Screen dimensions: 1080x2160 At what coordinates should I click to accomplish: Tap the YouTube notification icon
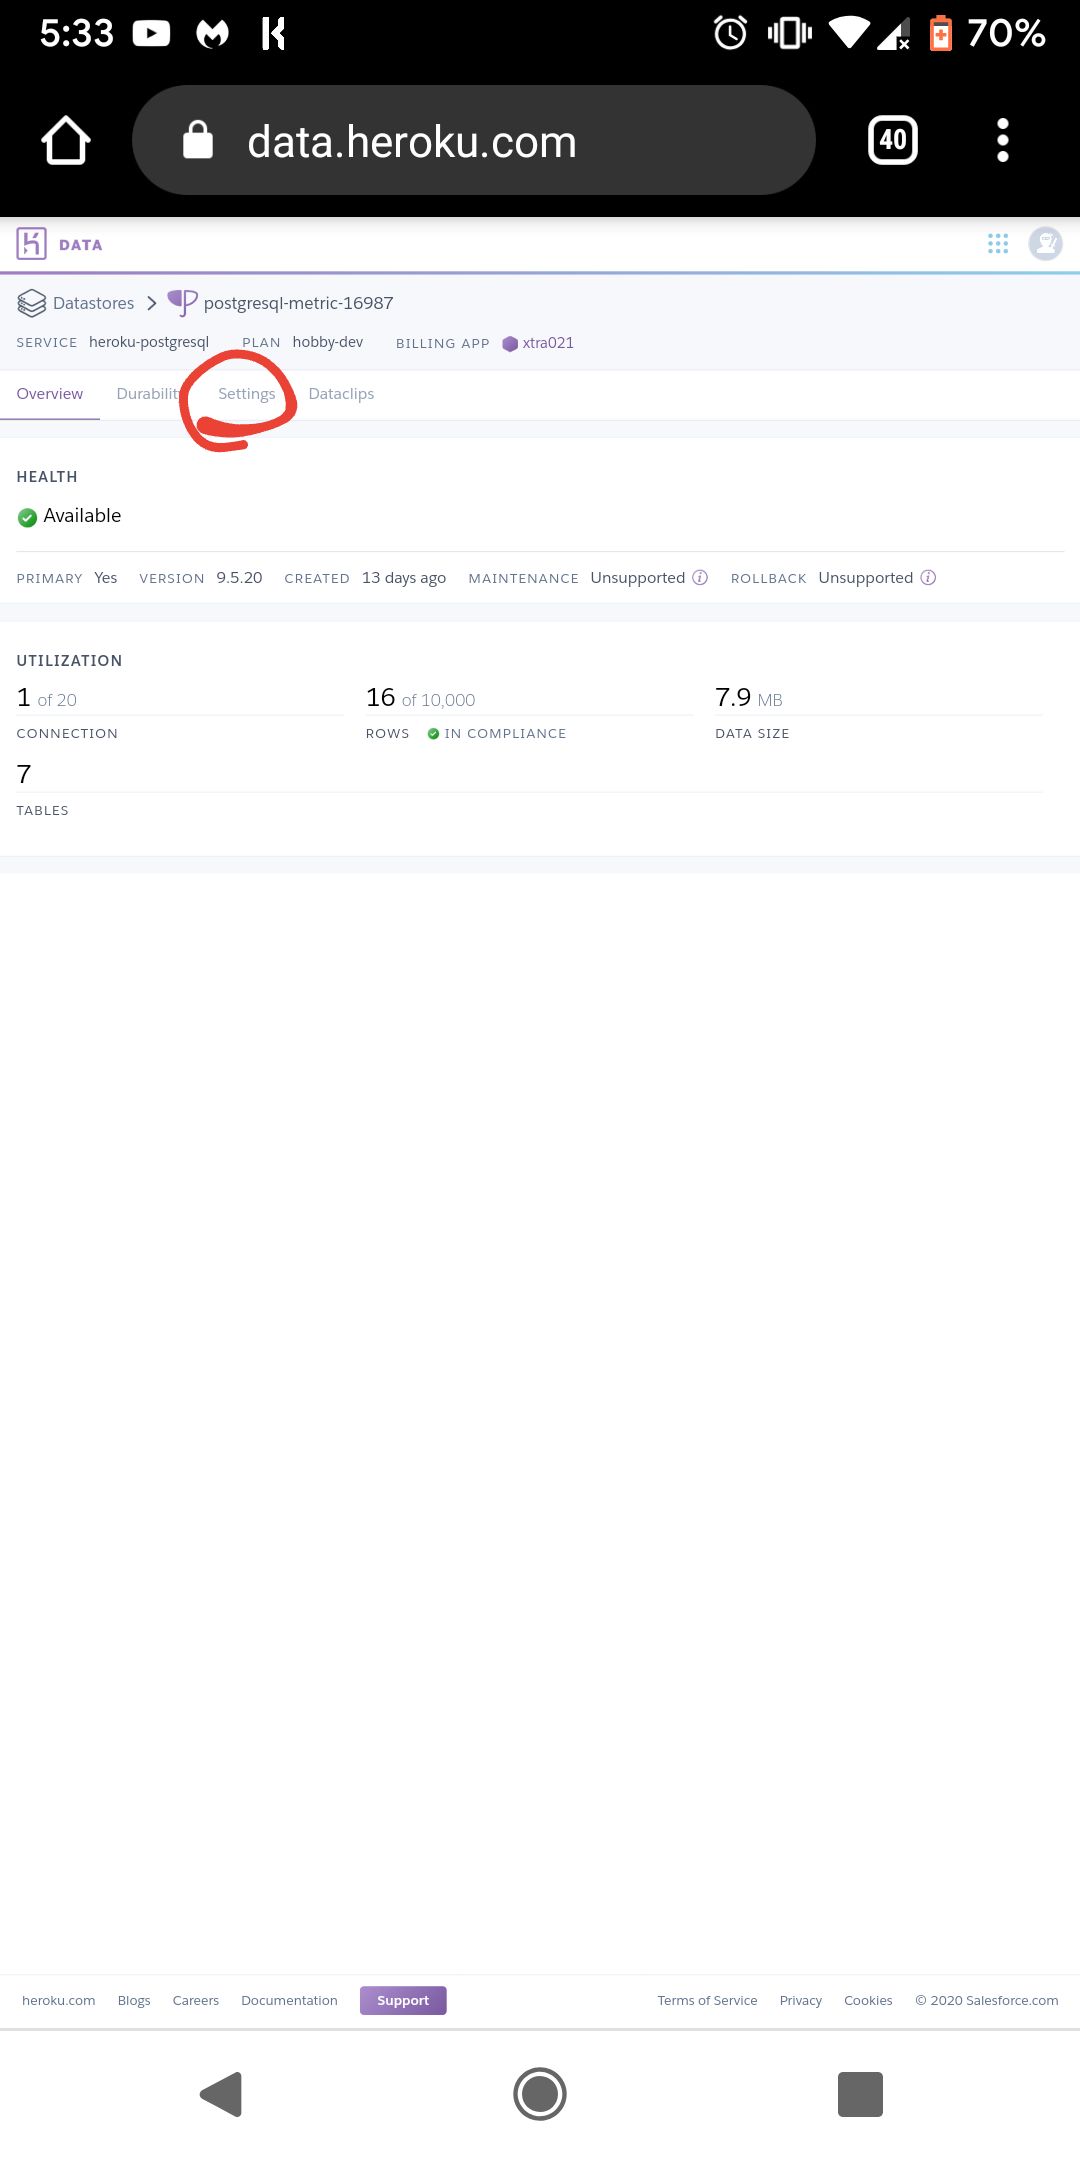(x=151, y=34)
